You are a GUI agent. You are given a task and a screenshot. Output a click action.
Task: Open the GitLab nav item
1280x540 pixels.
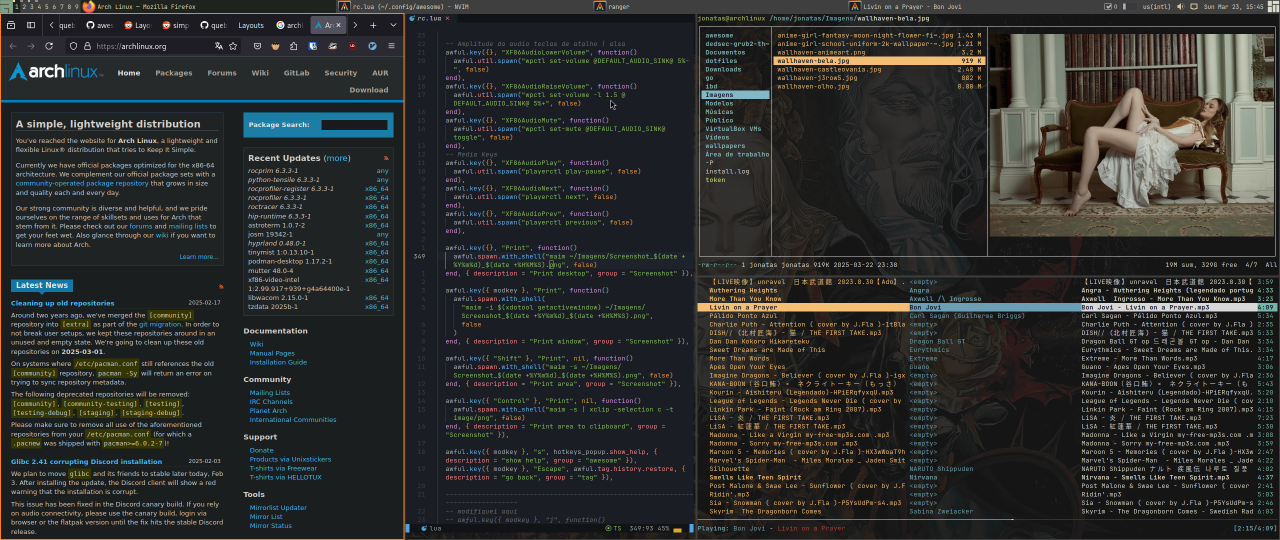(x=296, y=72)
